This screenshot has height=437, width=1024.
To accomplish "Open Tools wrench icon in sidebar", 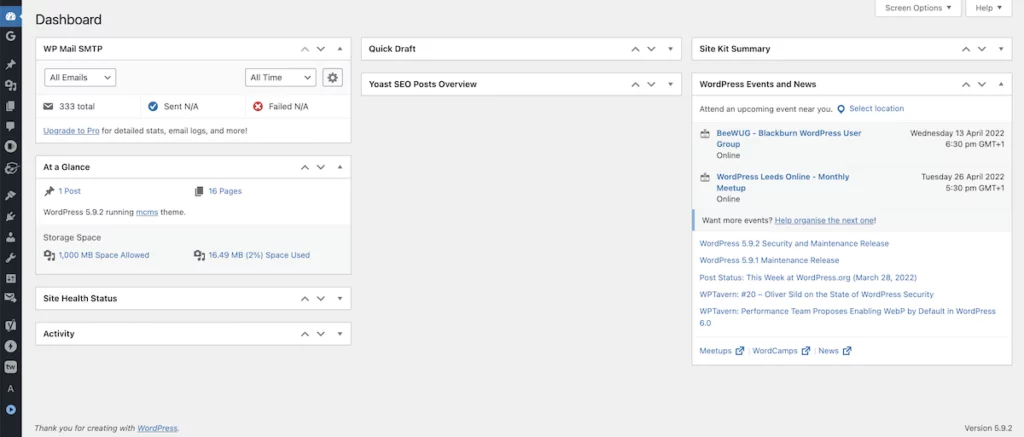I will click(x=10, y=258).
